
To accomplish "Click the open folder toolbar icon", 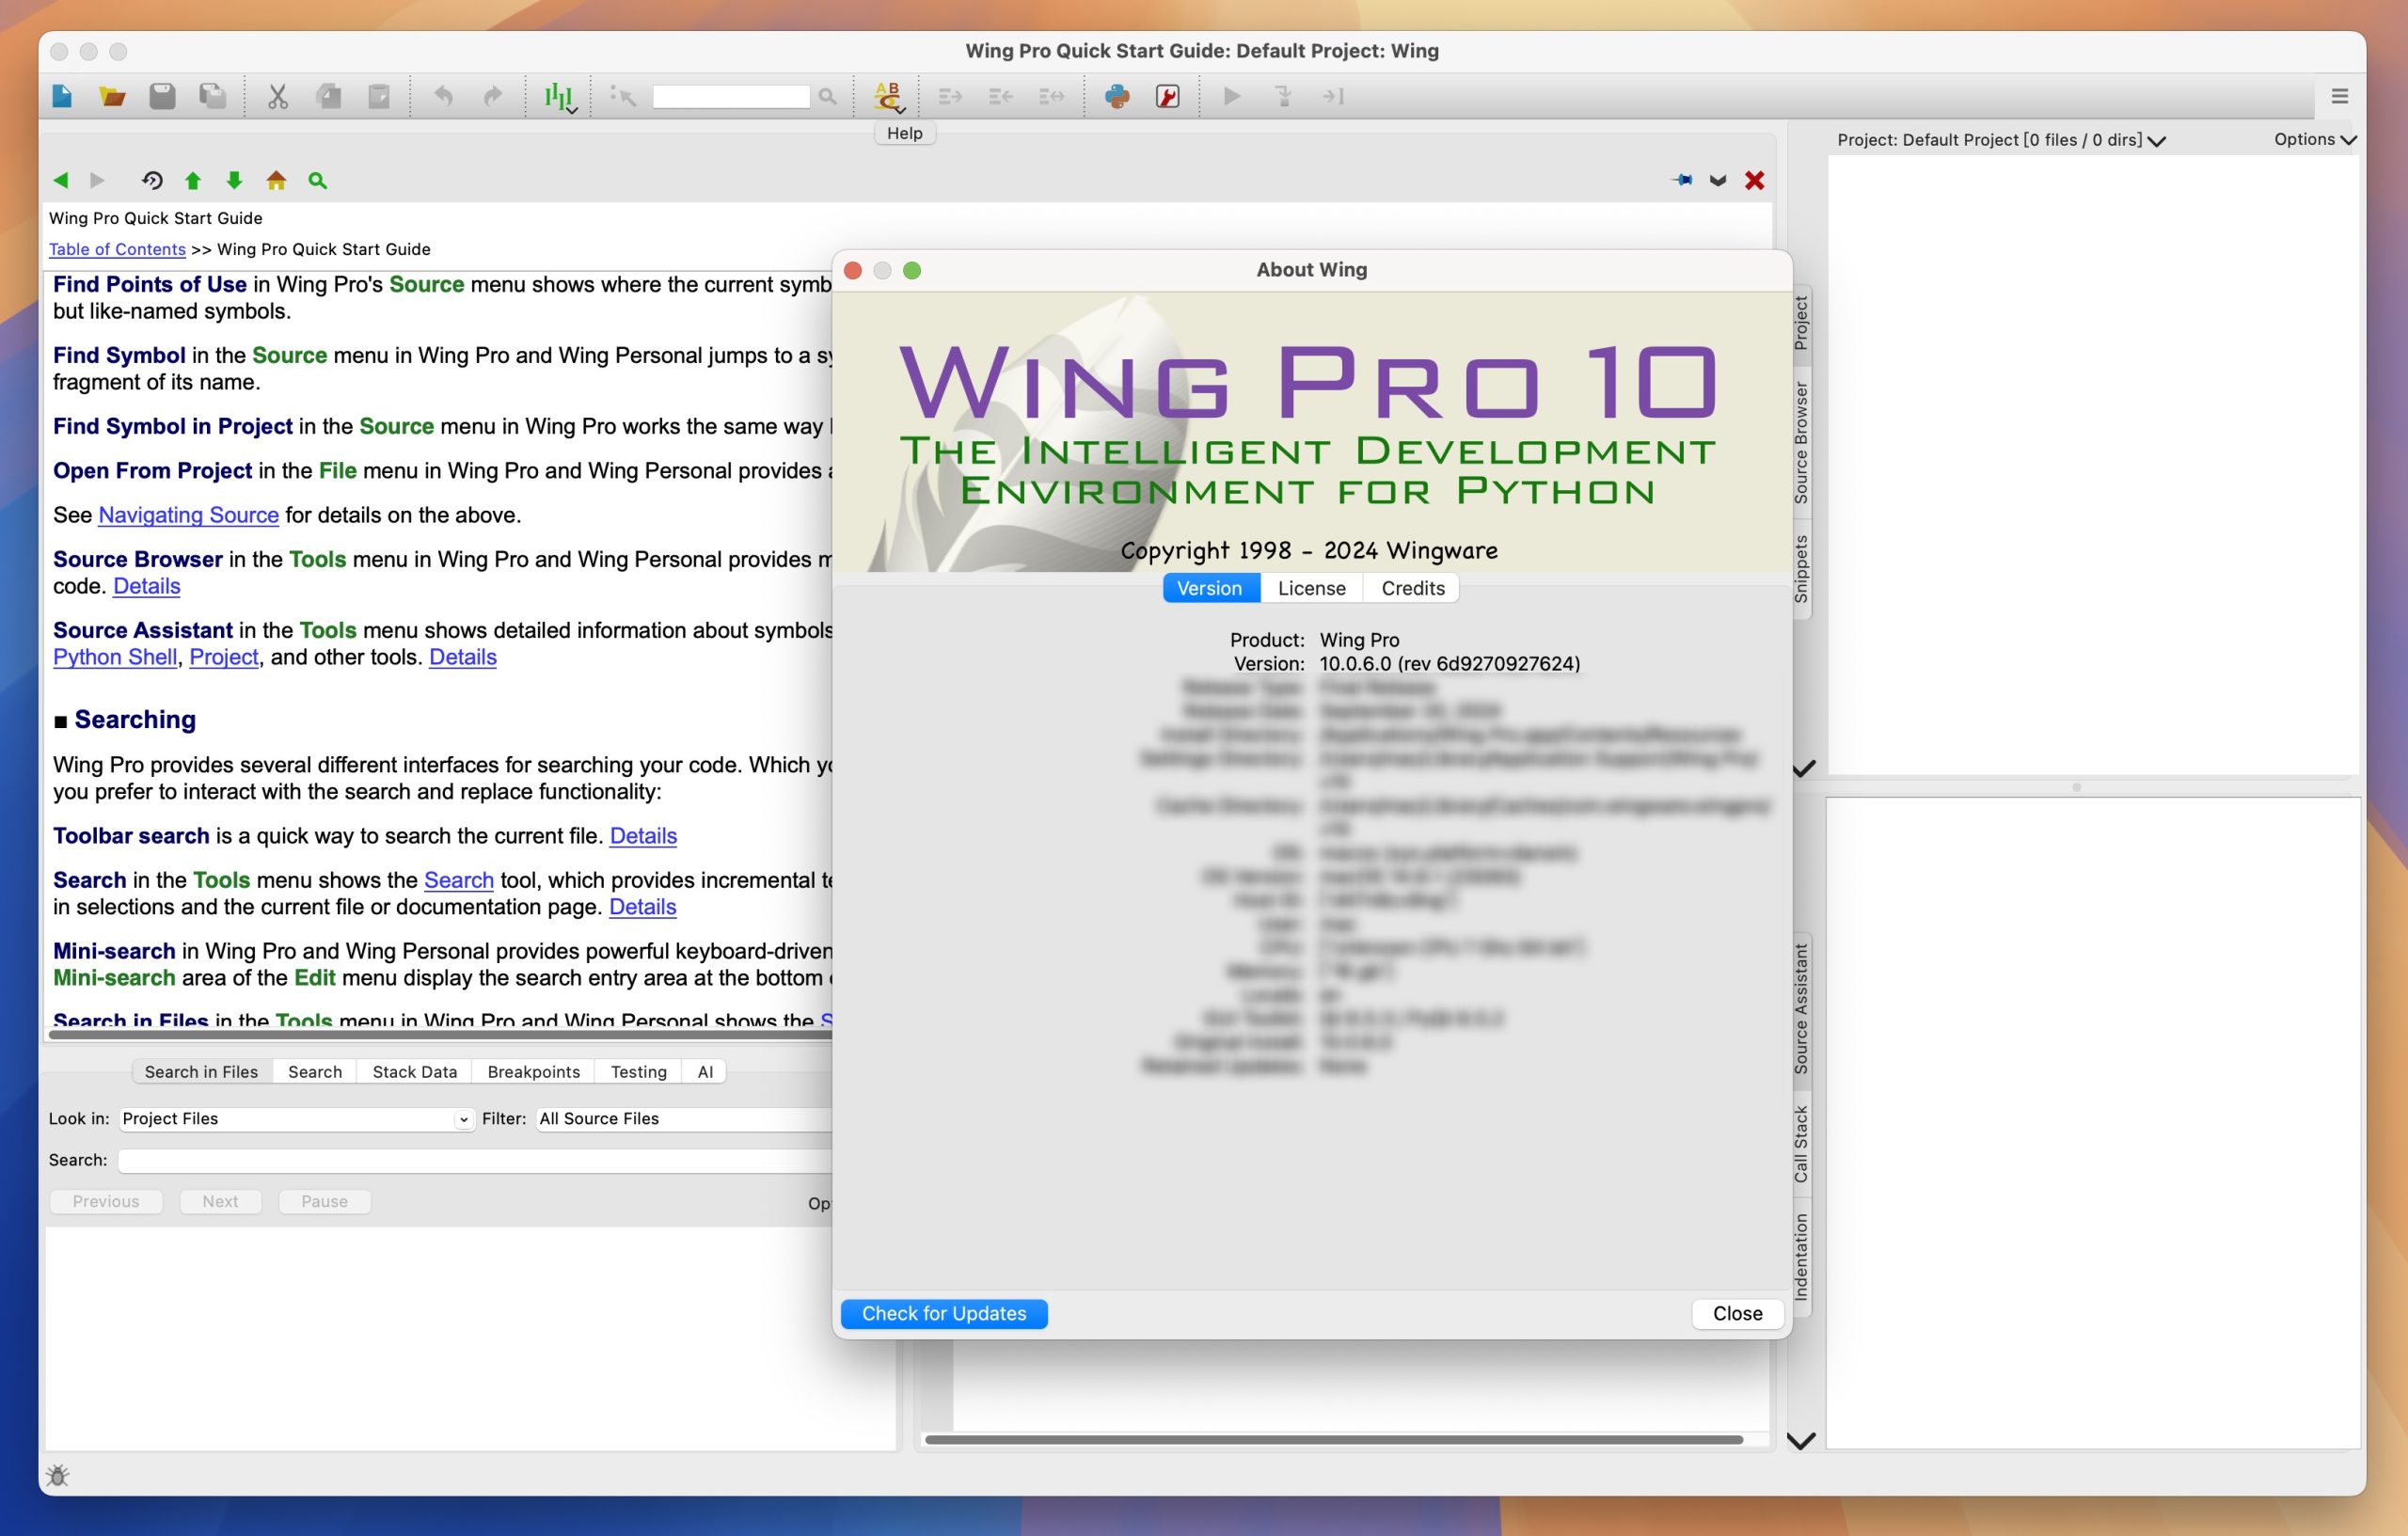I will click(112, 96).
